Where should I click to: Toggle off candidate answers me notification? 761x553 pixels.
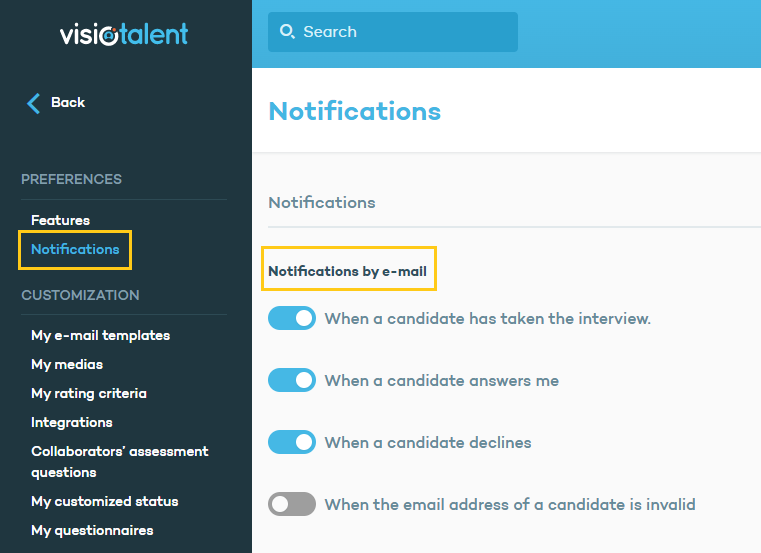(x=292, y=381)
